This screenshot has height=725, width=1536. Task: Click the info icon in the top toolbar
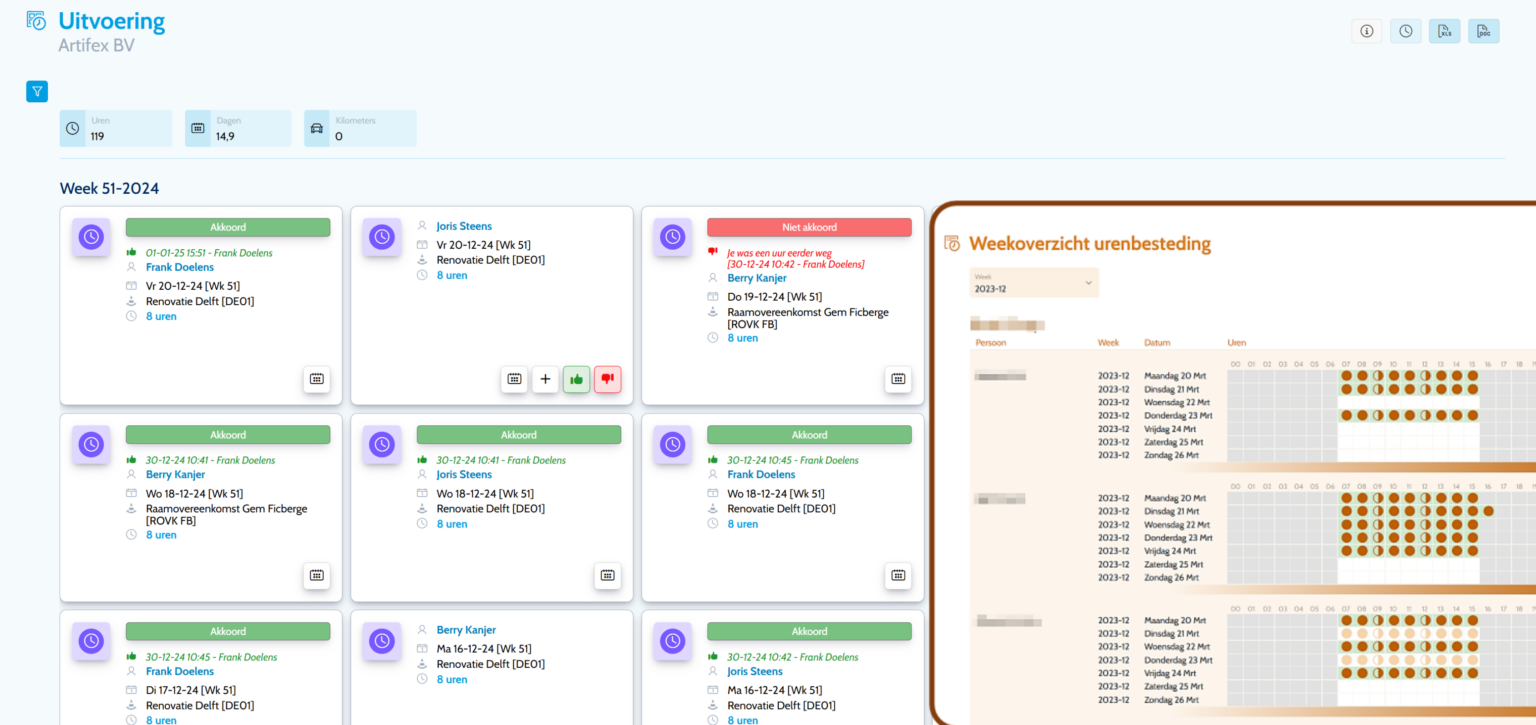pos(1366,31)
